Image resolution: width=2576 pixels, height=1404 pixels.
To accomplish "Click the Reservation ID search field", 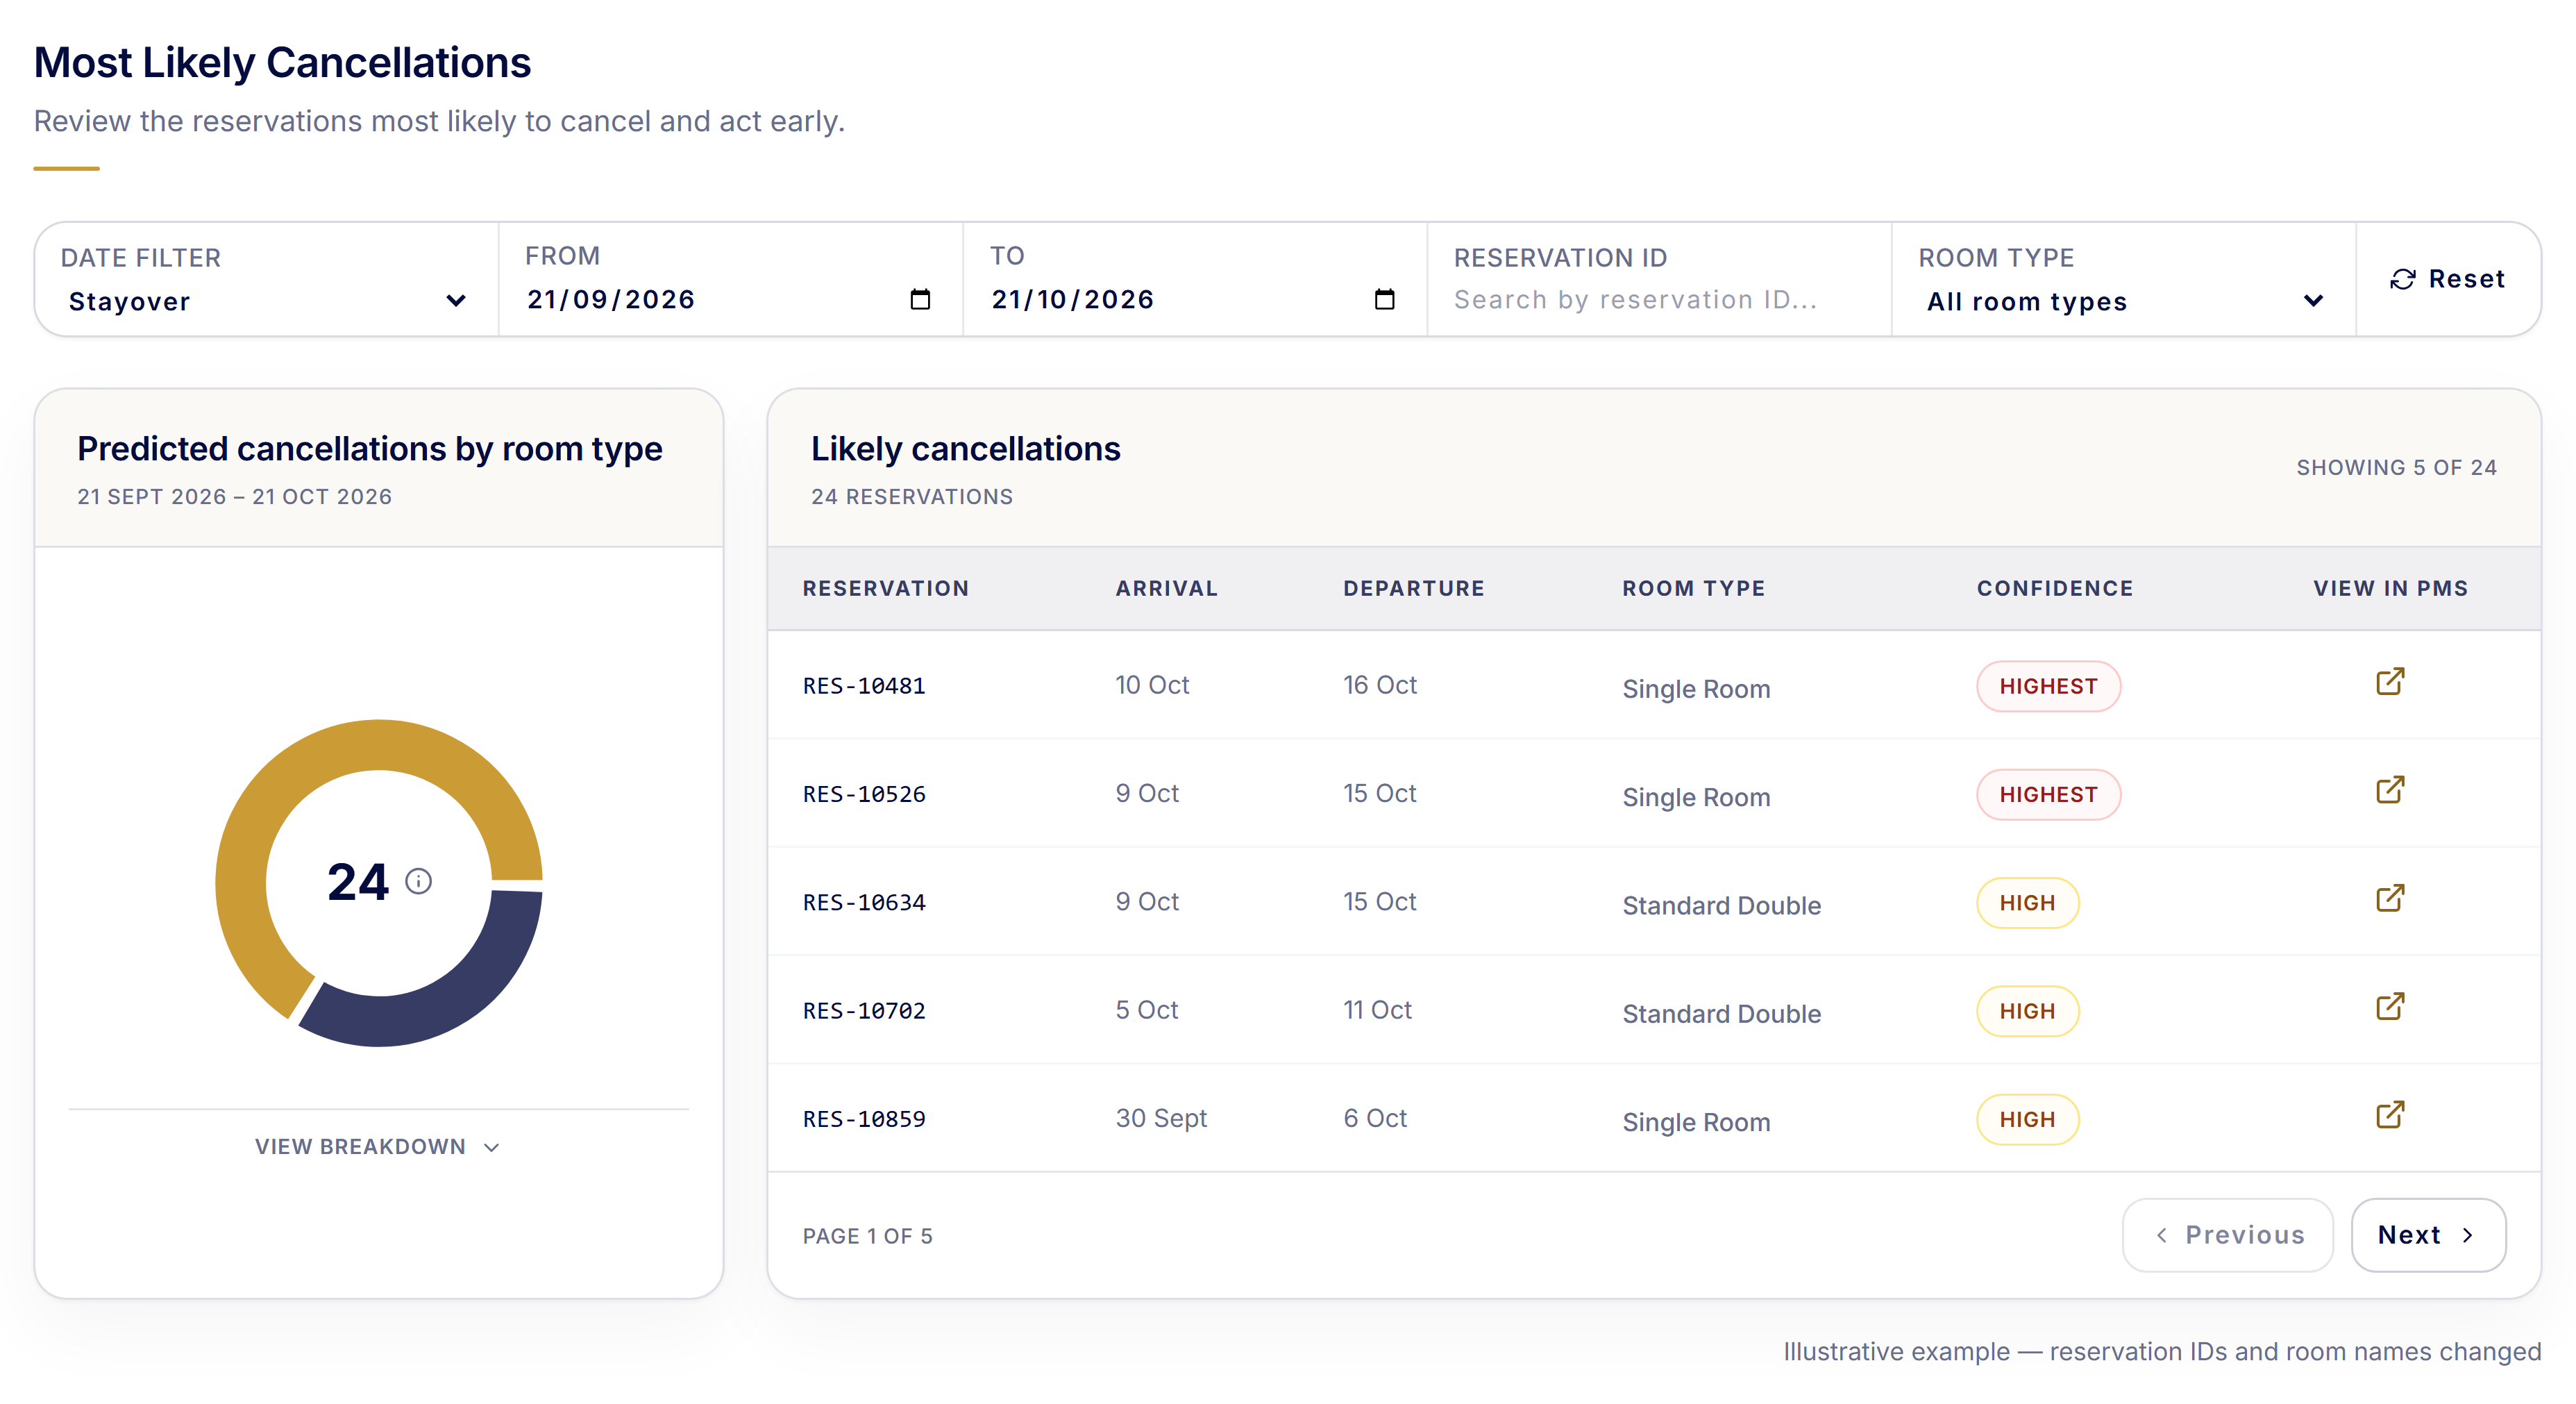I will coord(1660,299).
